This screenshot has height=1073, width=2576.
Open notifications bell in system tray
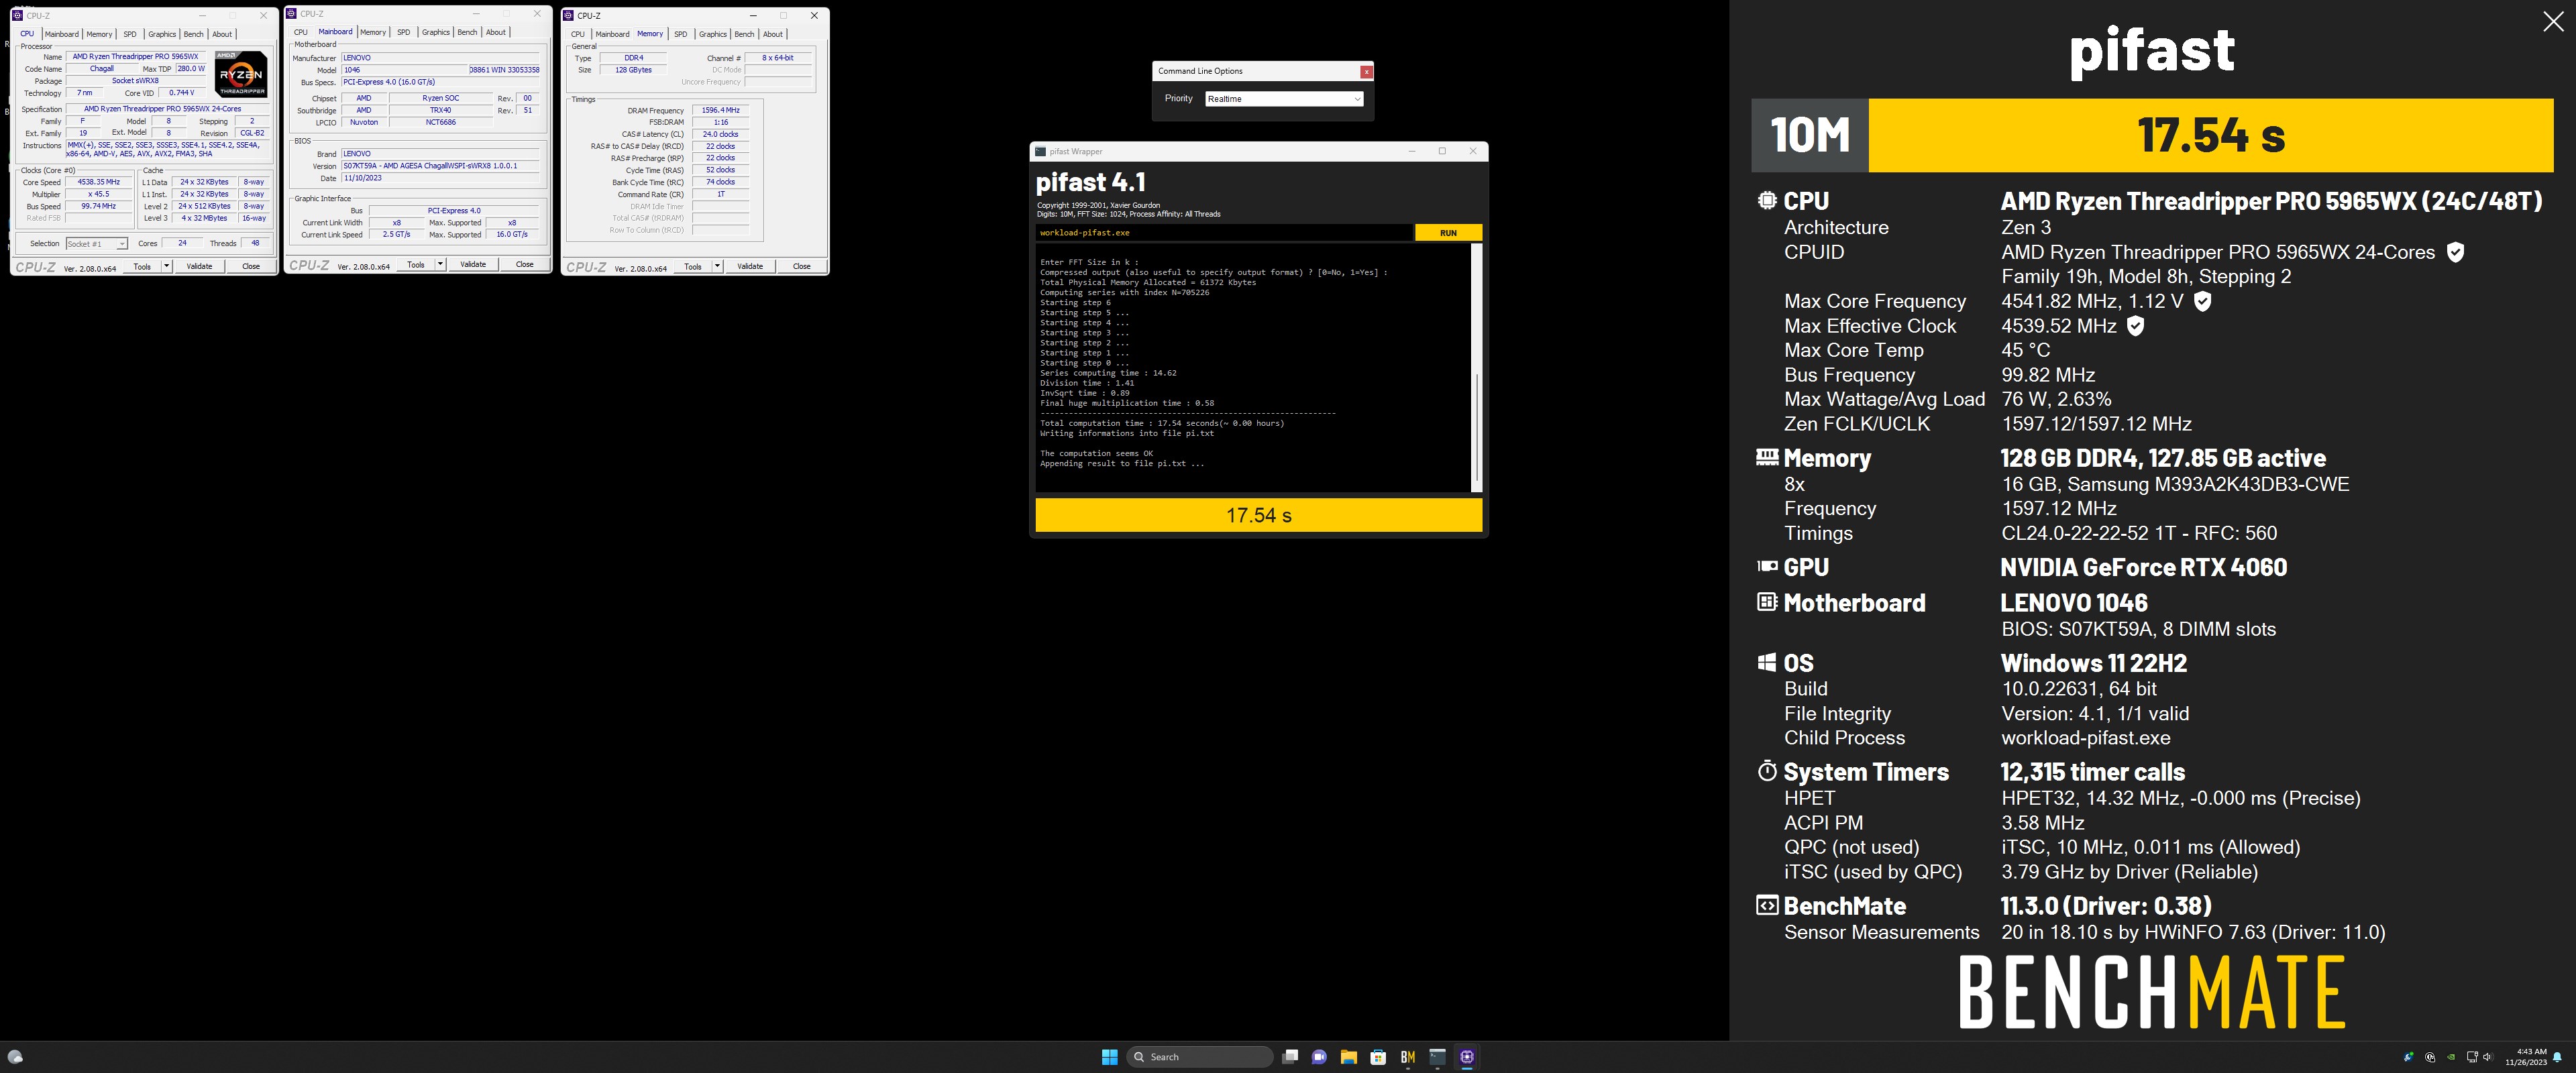pos(2558,1057)
